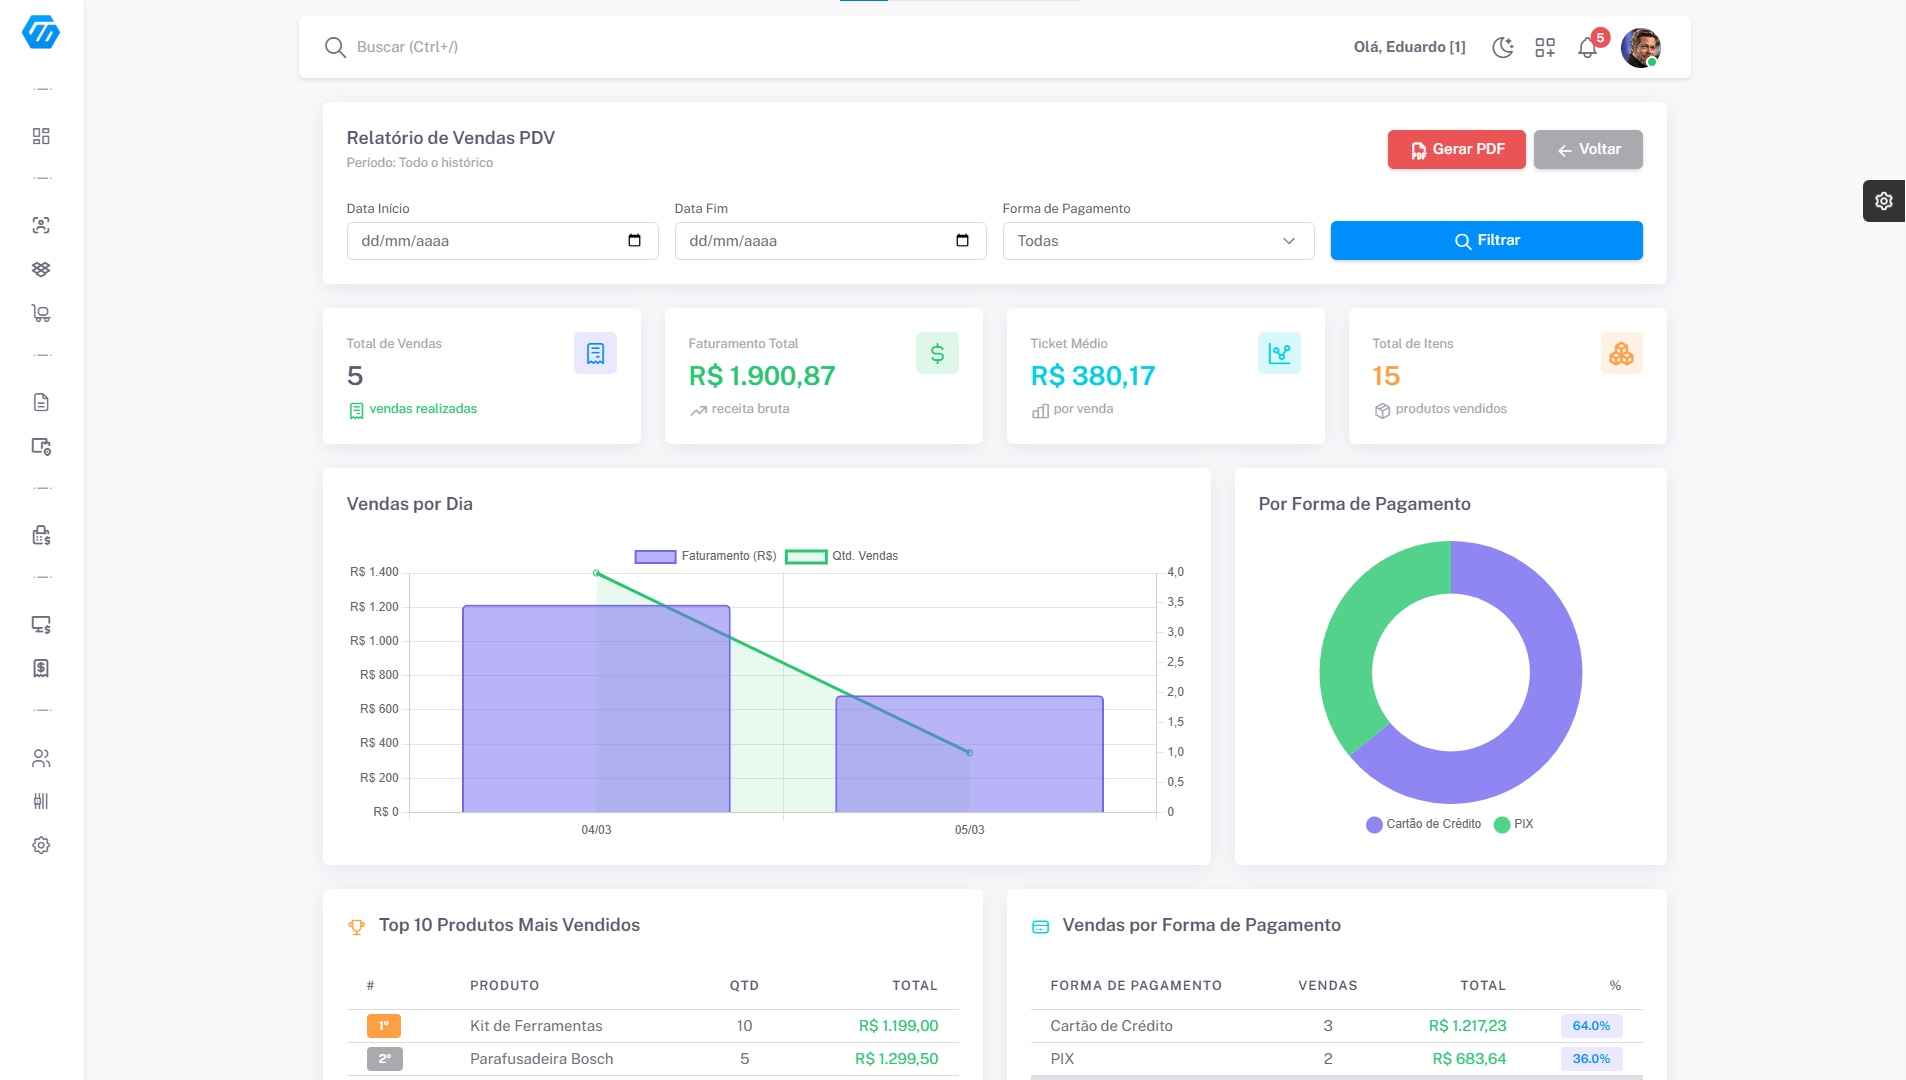Image resolution: width=1906 pixels, height=1080 pixels.
Task: Open the dashboard icon in sidebar
Action: [41, 136]
